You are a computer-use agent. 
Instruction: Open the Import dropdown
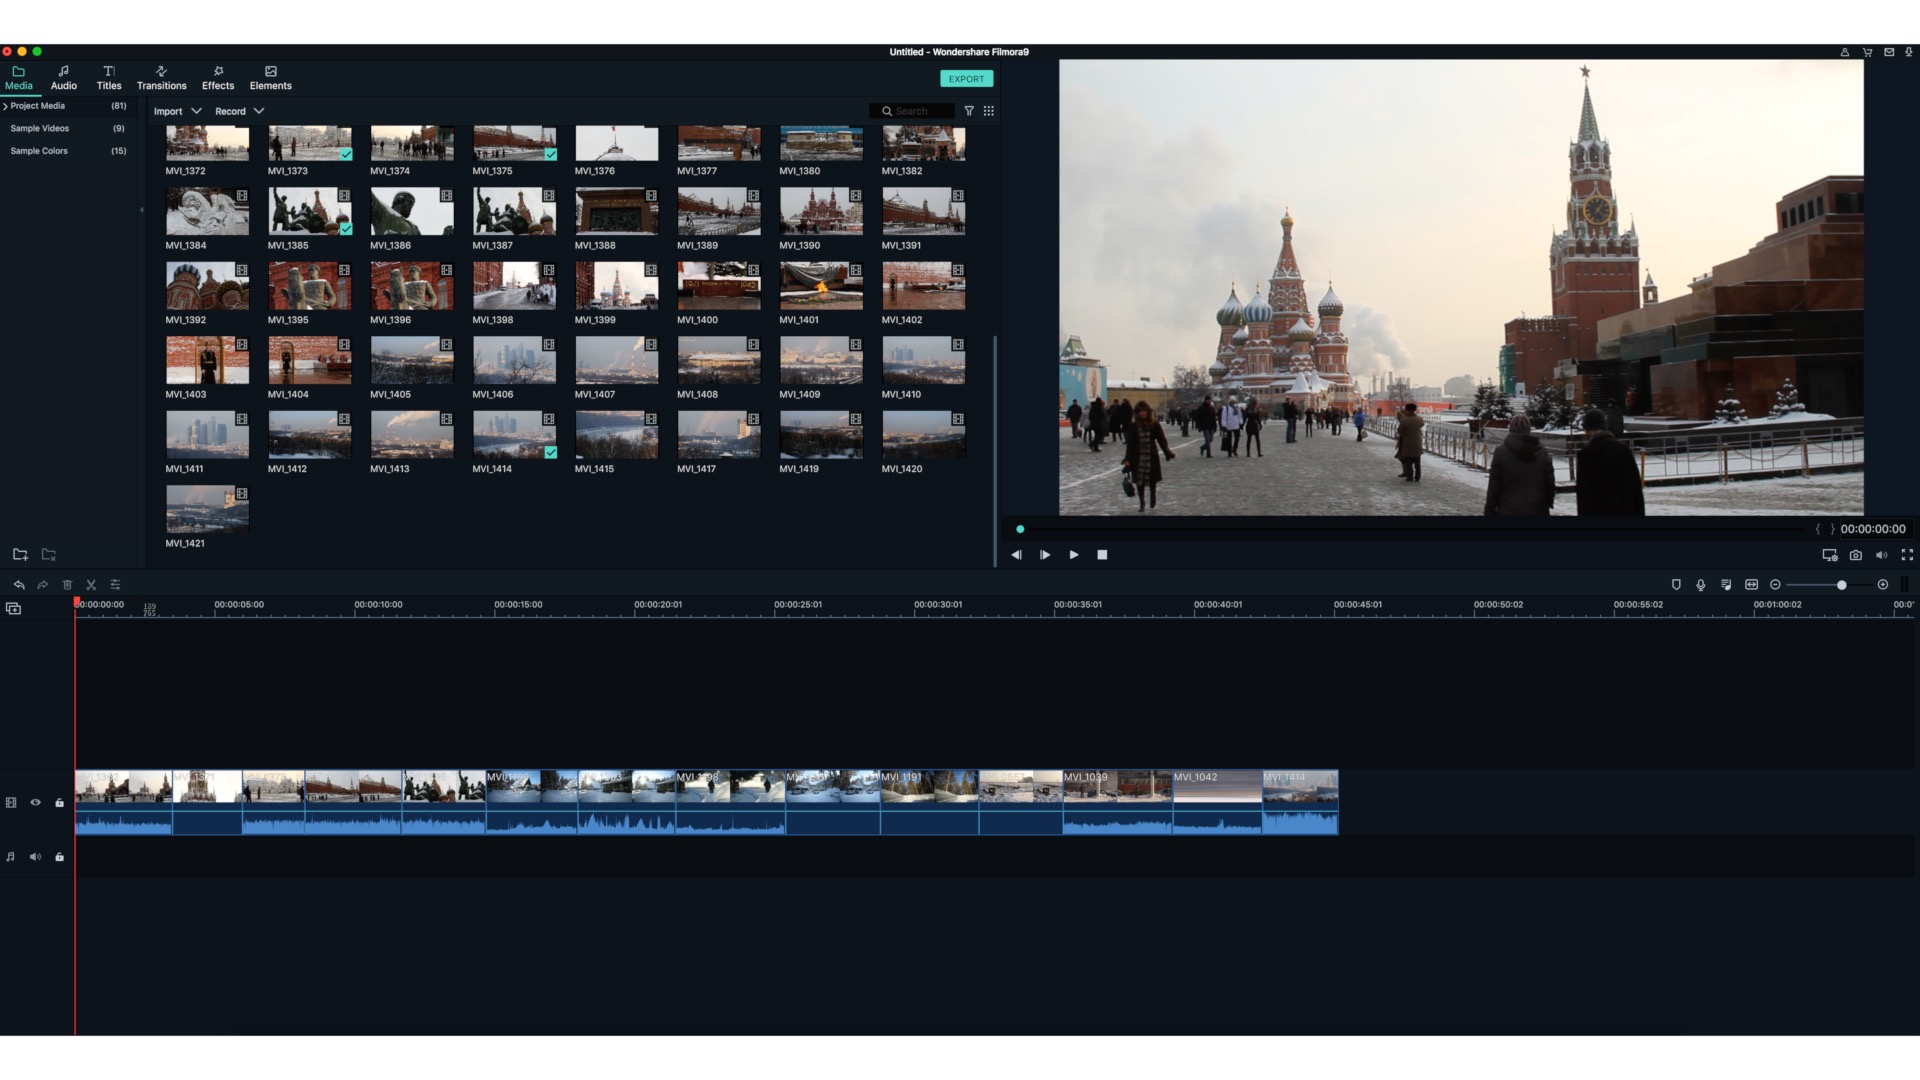click(x=177, y=111)
